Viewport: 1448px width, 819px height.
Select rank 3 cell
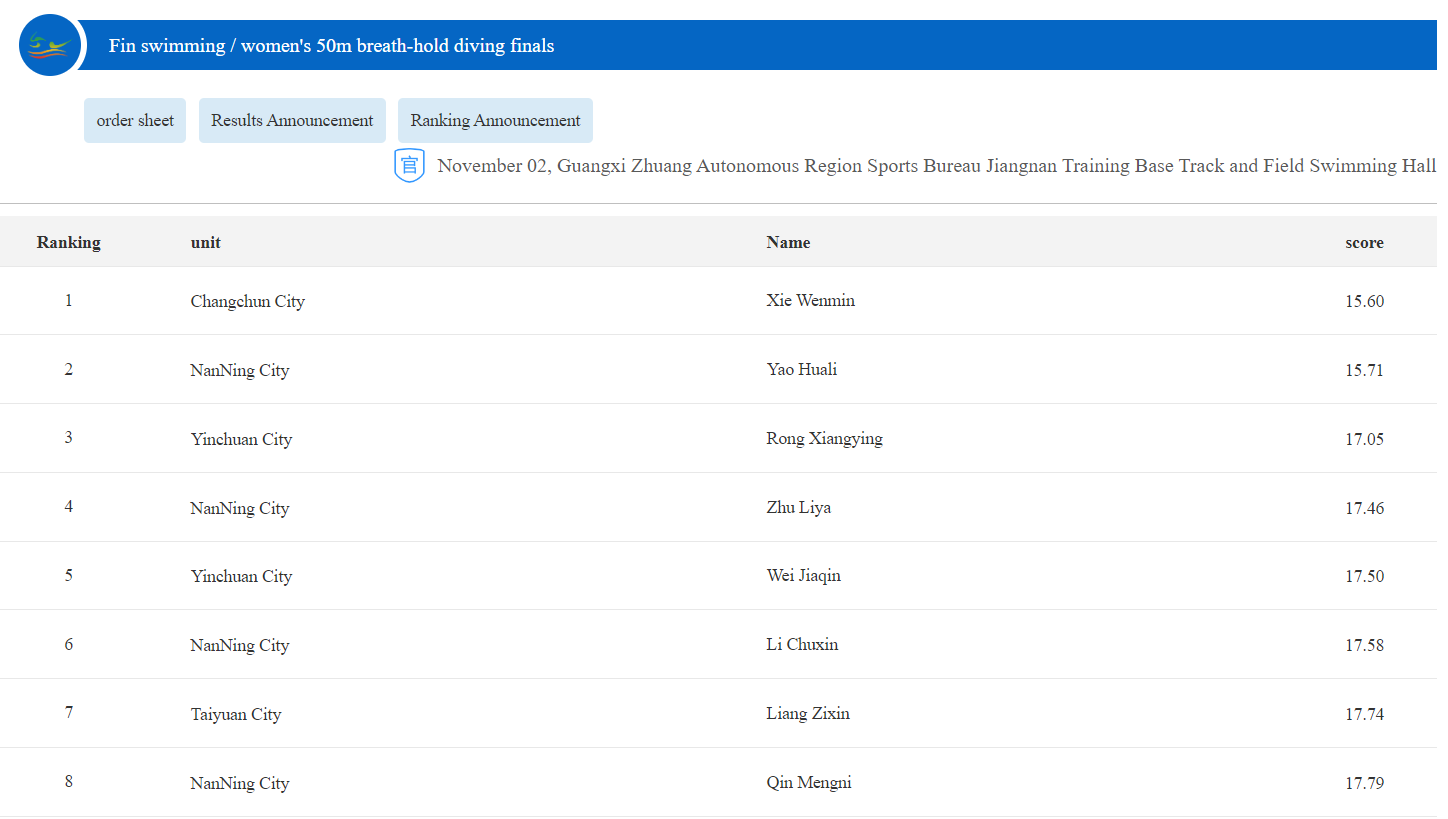69,437
